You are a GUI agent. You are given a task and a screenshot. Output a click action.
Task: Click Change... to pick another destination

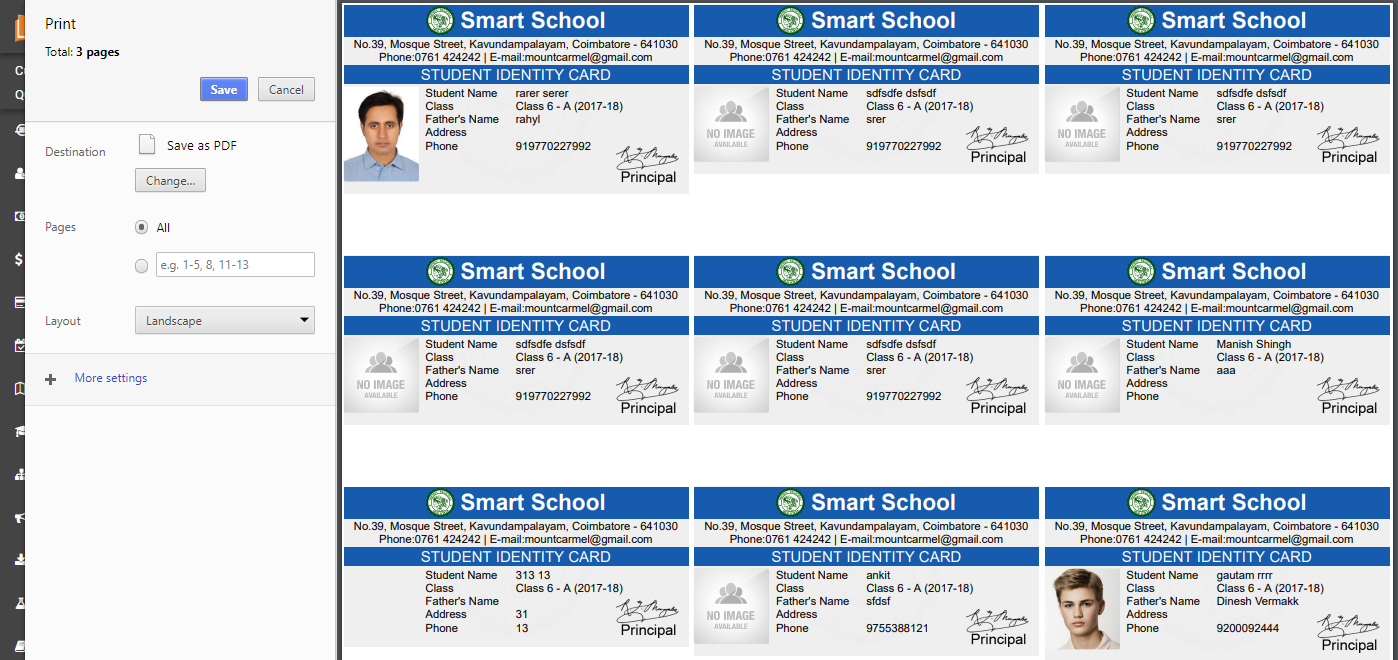pyautogui.click(x=170, y=181)
